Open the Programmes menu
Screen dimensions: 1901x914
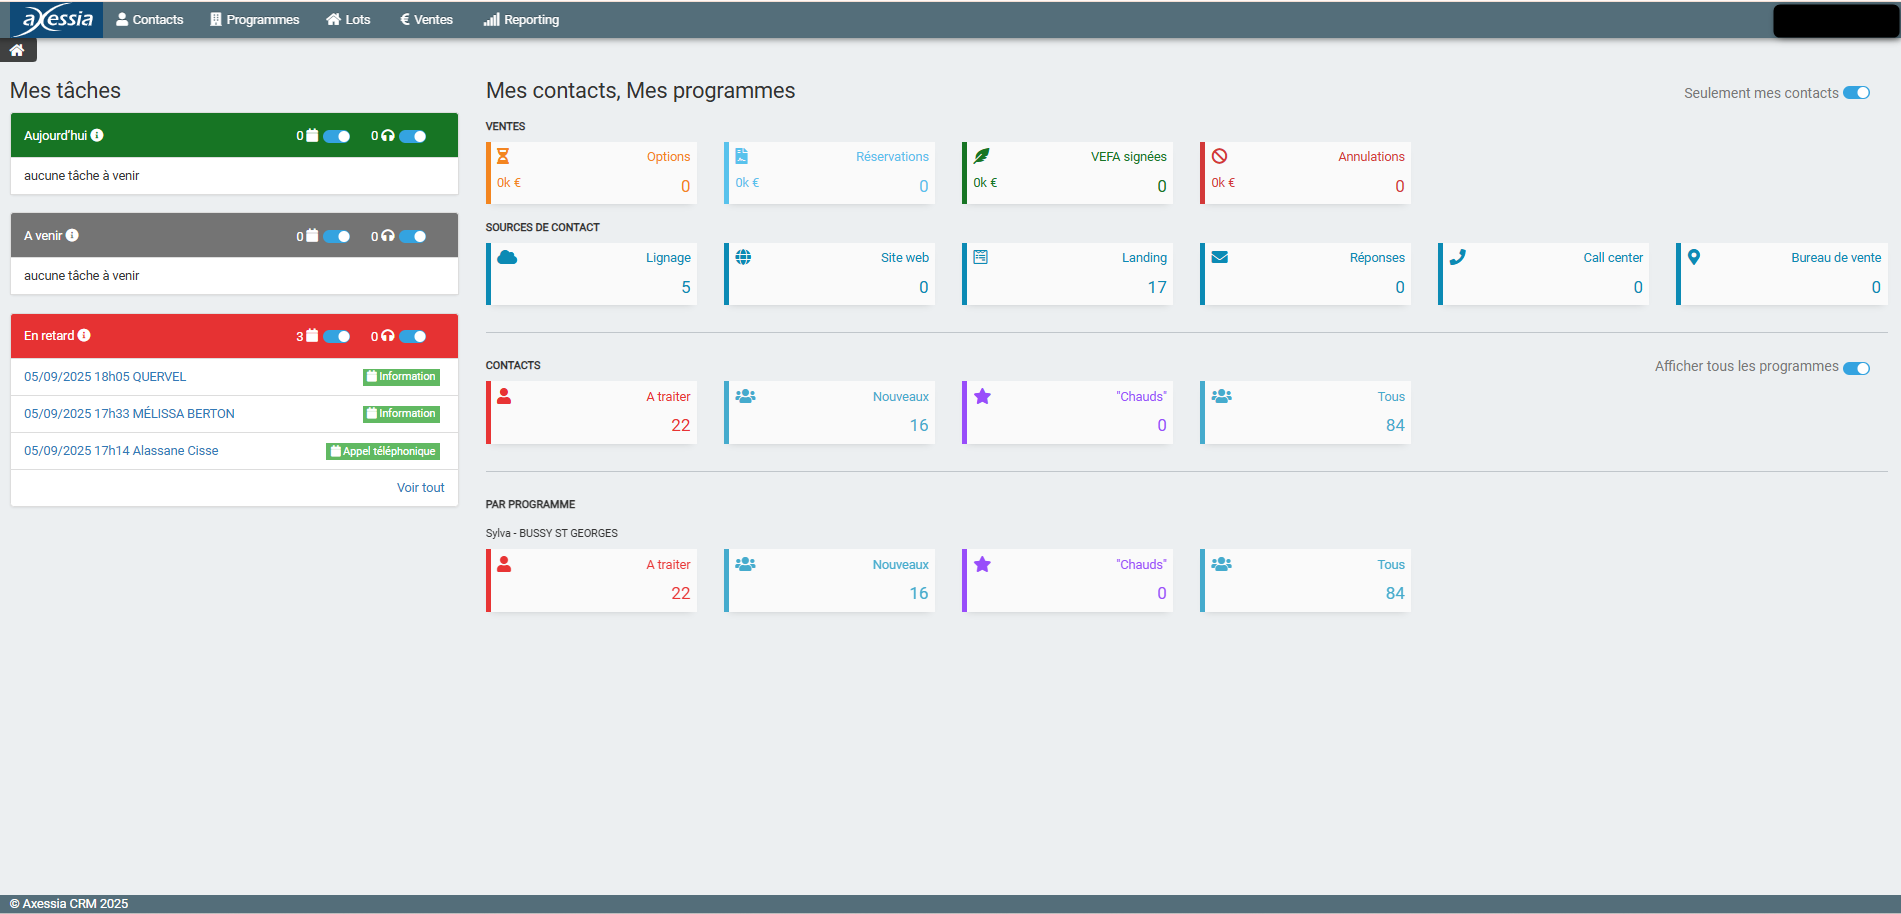pyautogui.click(x=254, y=19)
